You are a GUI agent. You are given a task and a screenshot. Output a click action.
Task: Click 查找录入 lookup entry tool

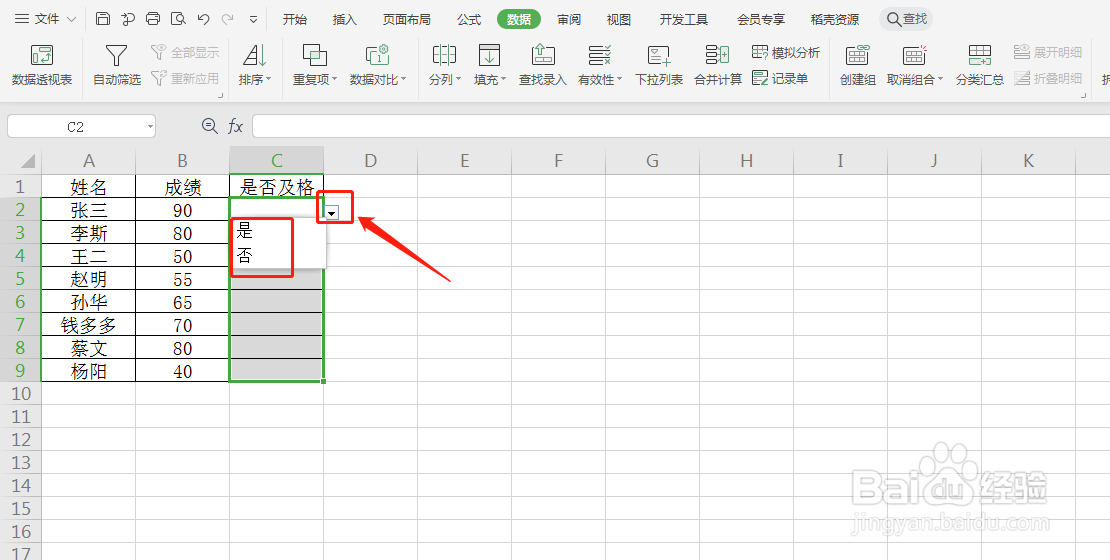tap(542, 65)
